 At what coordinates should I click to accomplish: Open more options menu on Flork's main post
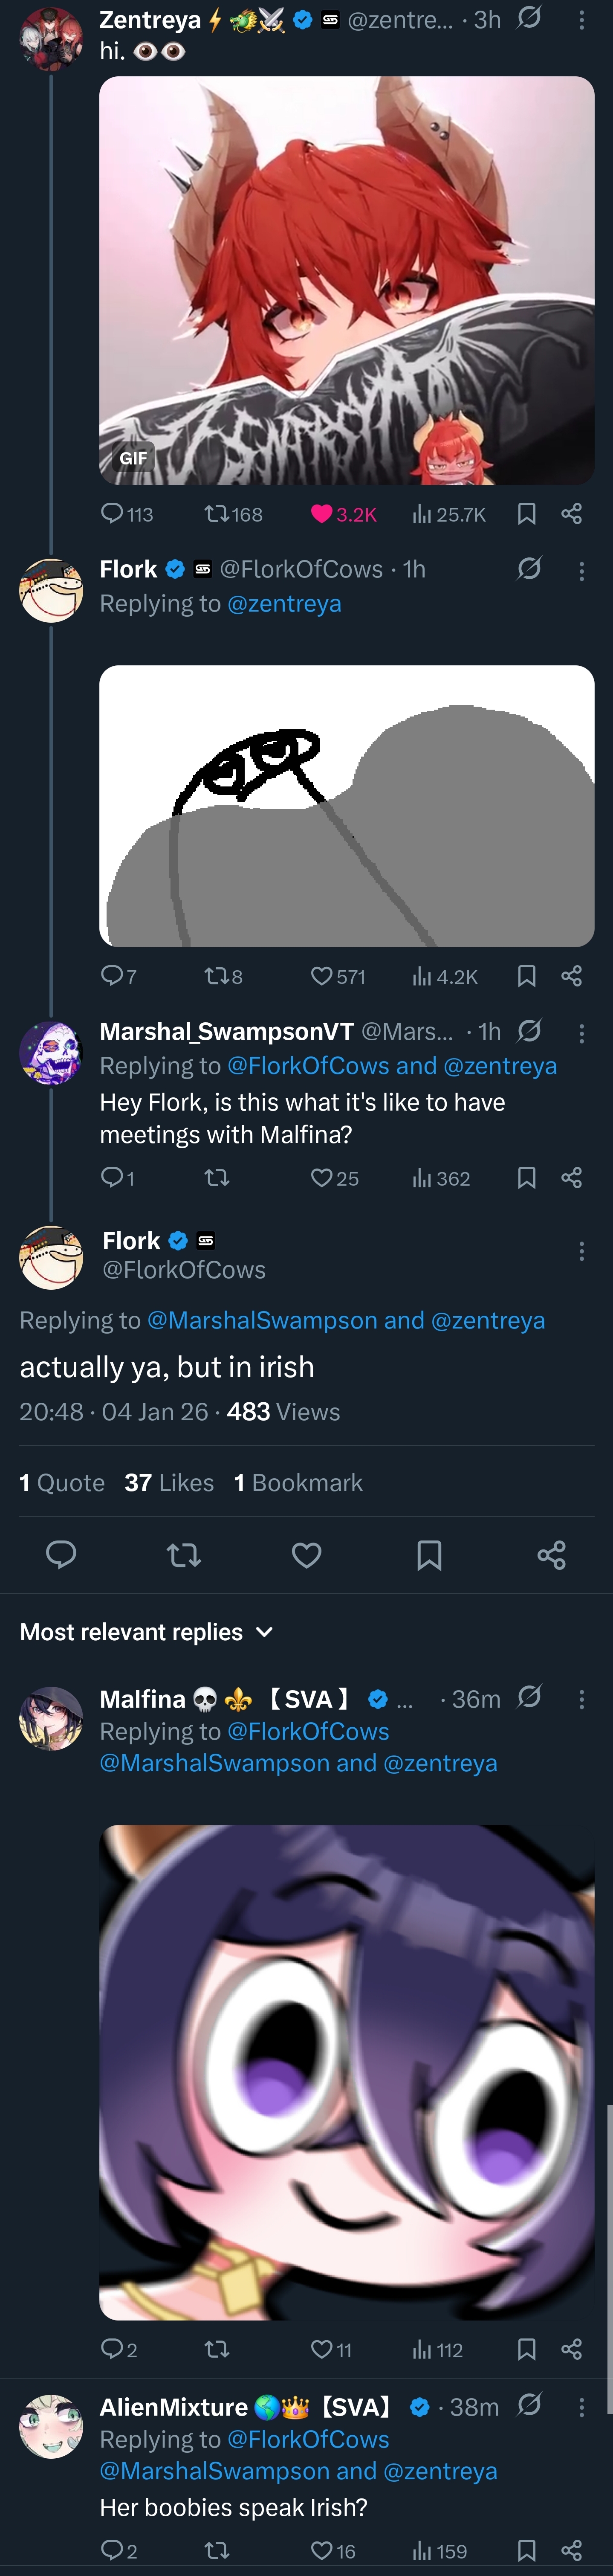point(581,1251)
